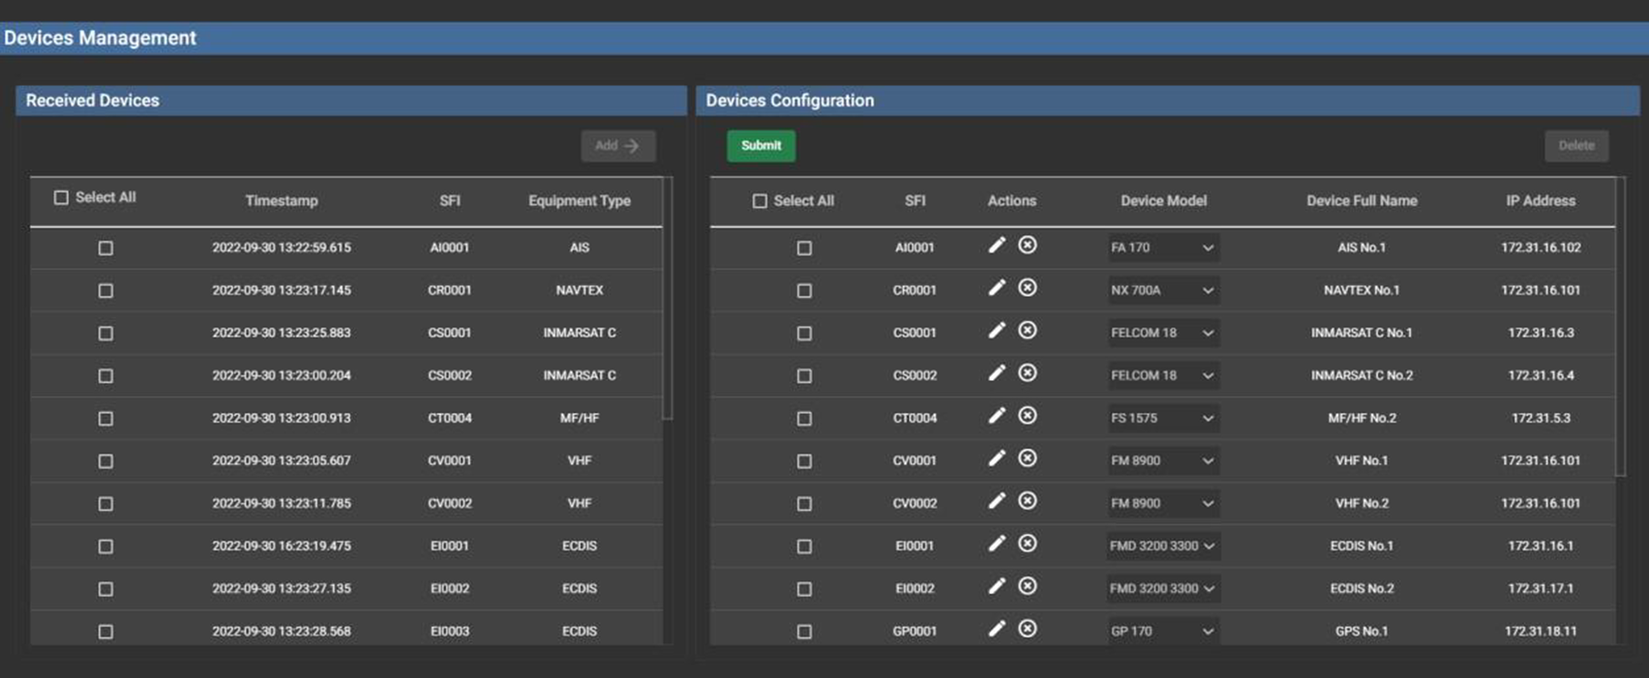Select the GPS No.1 configuration checkbox

click(x=804, y=632)
